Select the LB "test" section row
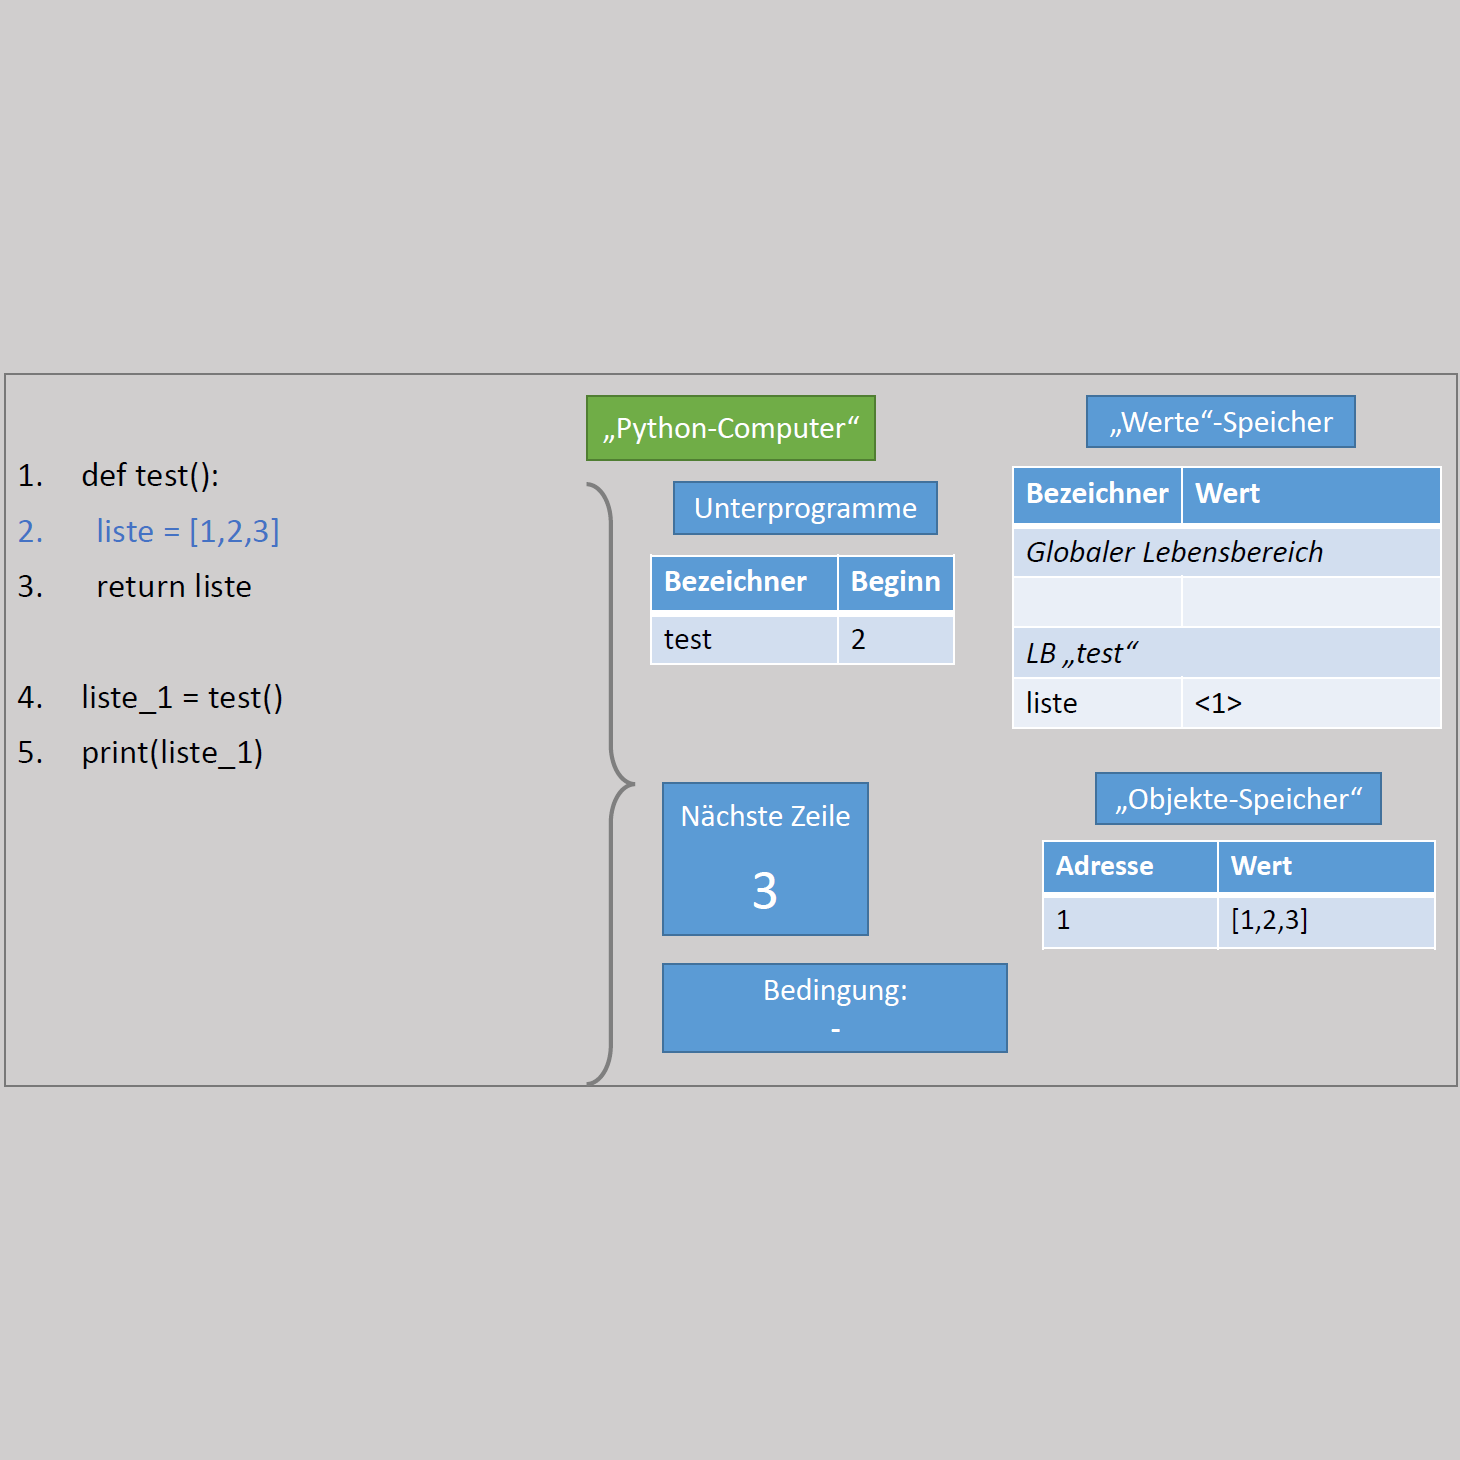 click(1226, 653)
